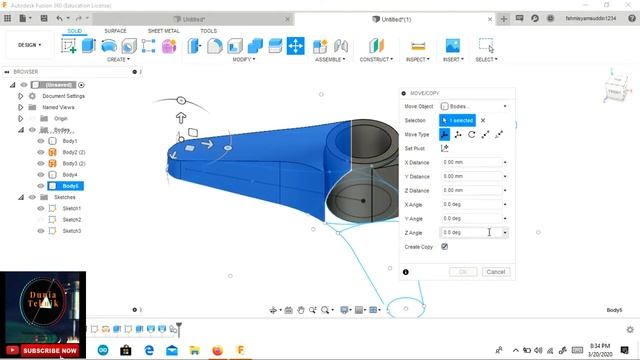Select the Create Sketch tool
This screenshot has width=640, height=360.
69,46
